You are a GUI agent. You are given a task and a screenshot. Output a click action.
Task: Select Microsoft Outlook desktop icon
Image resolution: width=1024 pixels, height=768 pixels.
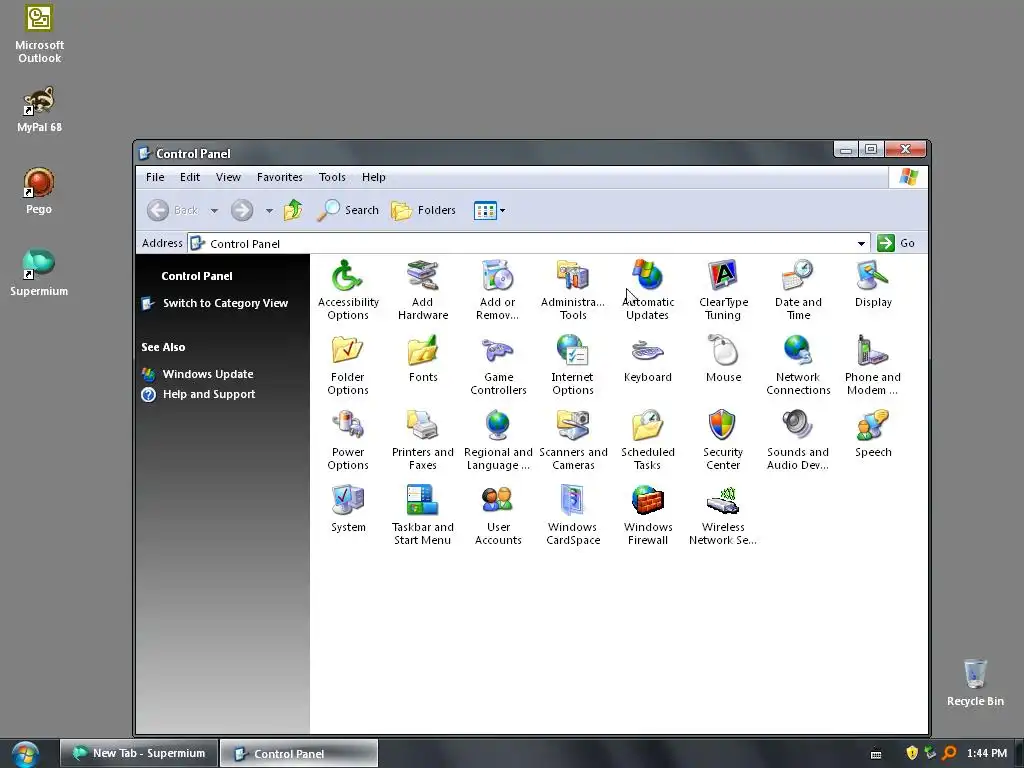tap(39, 34)
